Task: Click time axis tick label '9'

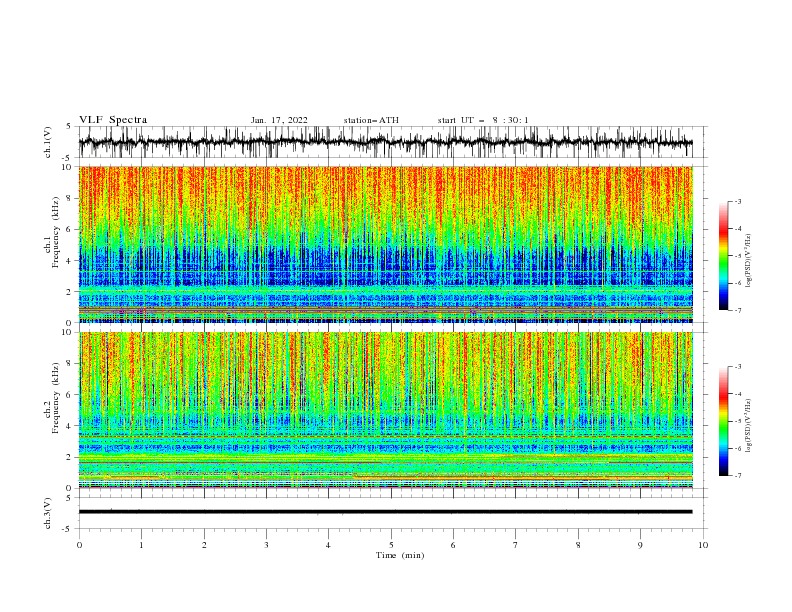Action: pos(640,545)
